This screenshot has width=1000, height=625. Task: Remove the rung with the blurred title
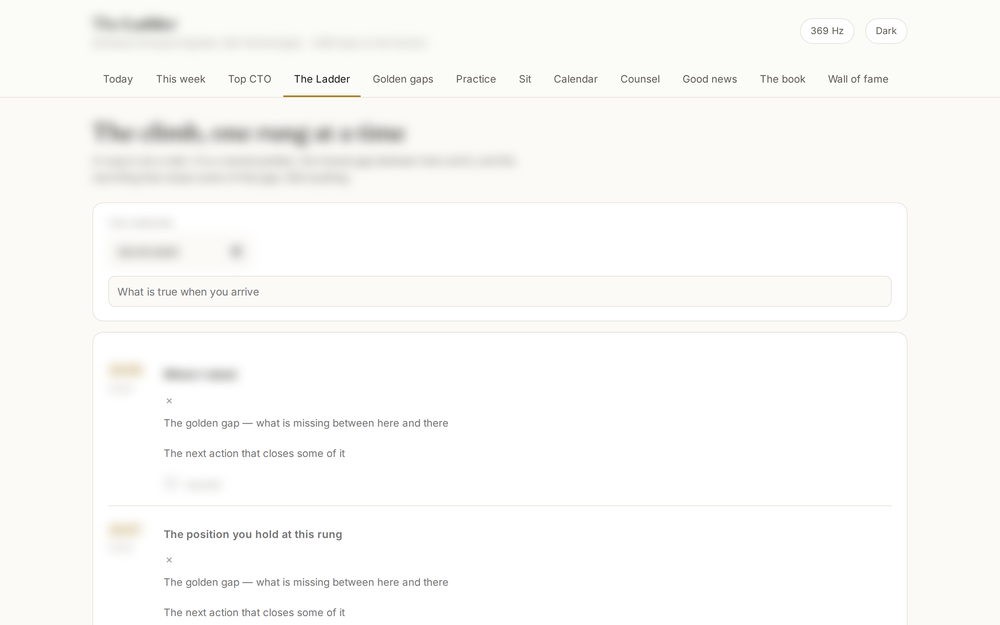169,401
